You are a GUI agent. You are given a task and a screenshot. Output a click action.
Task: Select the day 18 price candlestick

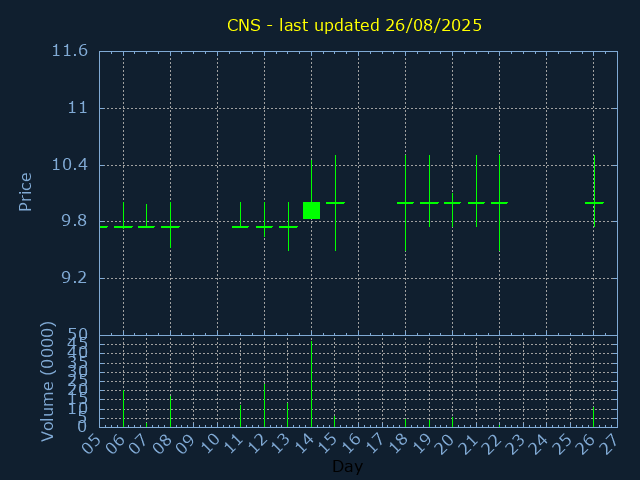click(405, 203)
